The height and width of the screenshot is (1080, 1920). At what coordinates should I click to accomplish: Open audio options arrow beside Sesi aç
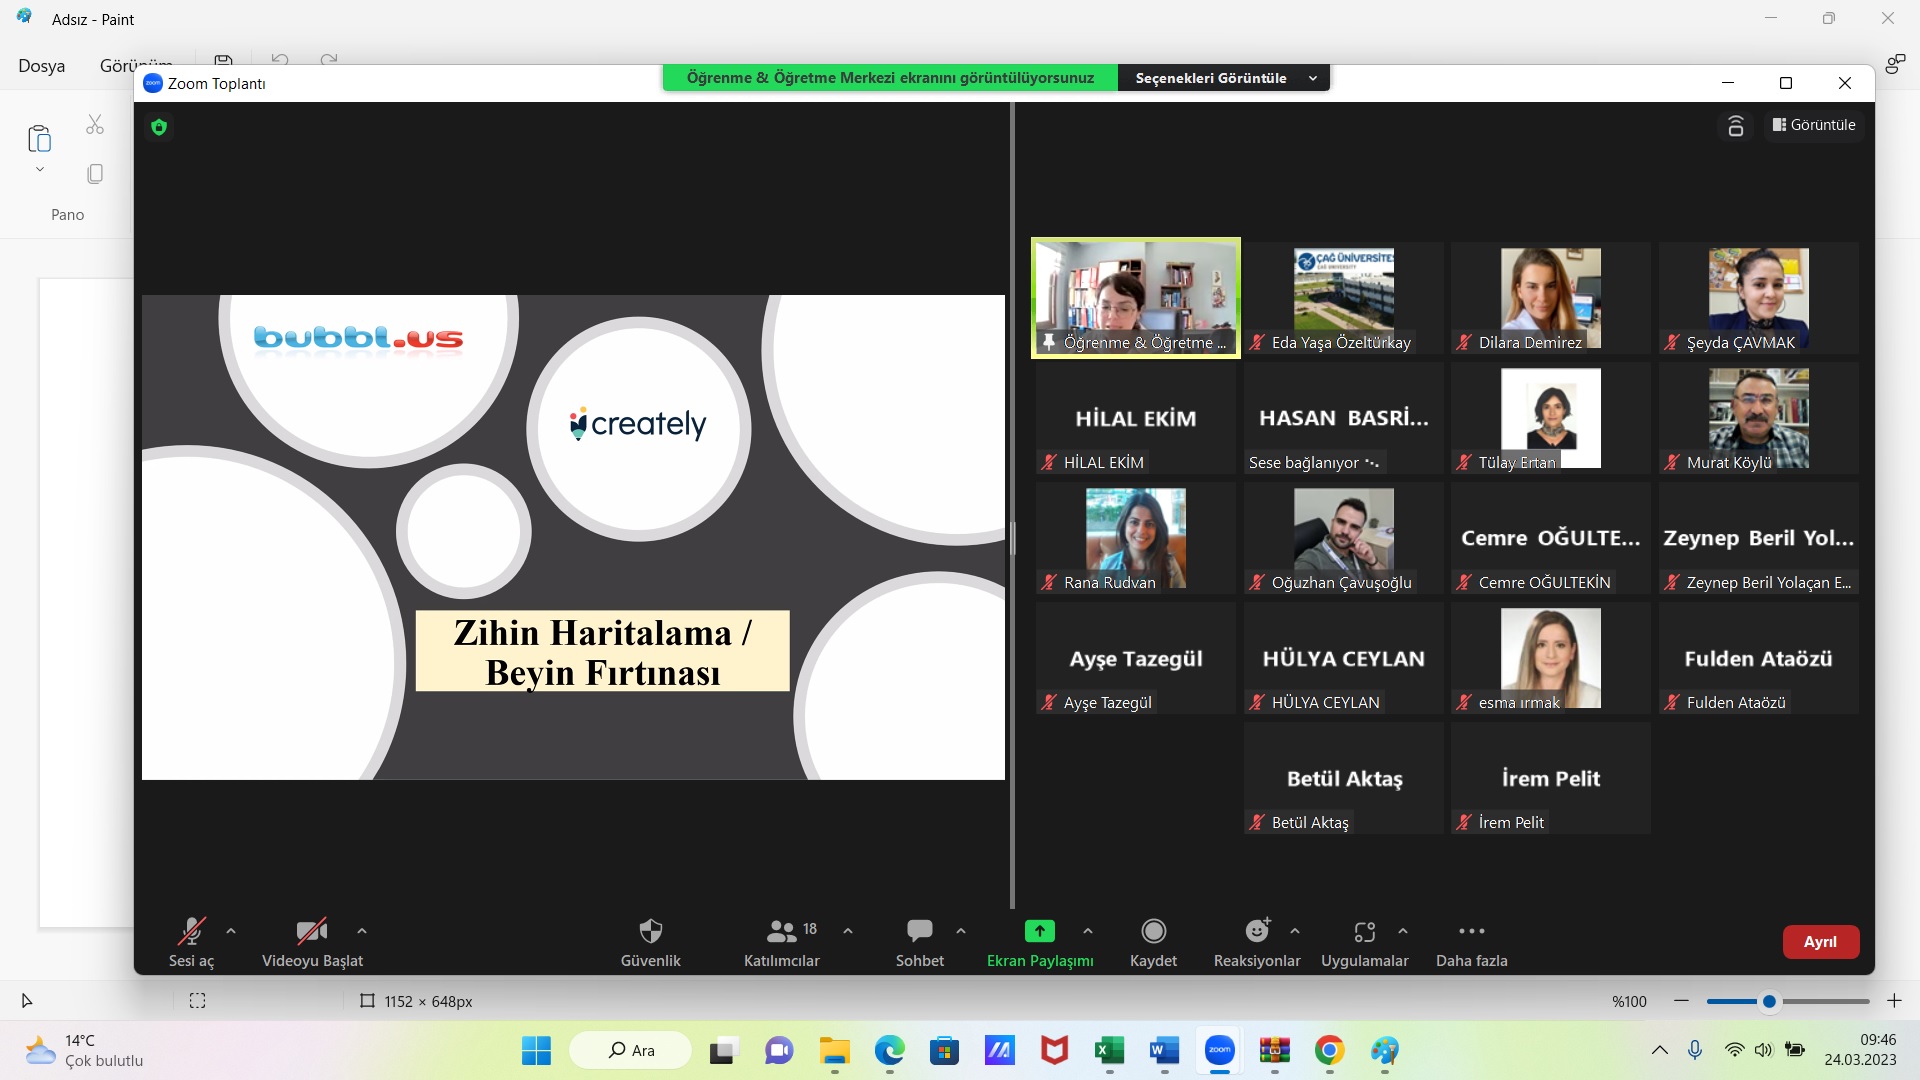[231, 931]
